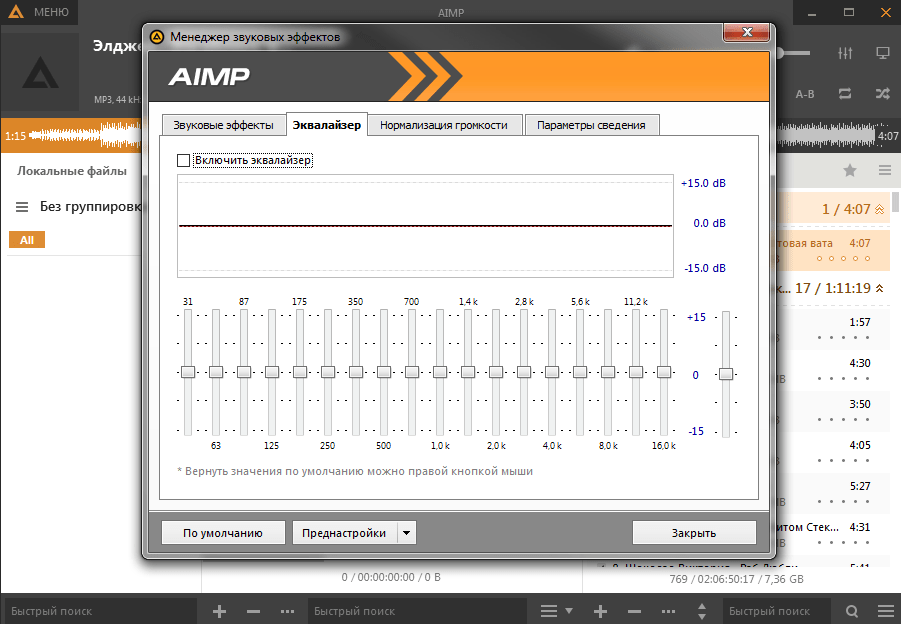Close the sound effects manager dialog
Image resolution: width=901 pixels, height=624 pixels.
(x=746, y=32)
